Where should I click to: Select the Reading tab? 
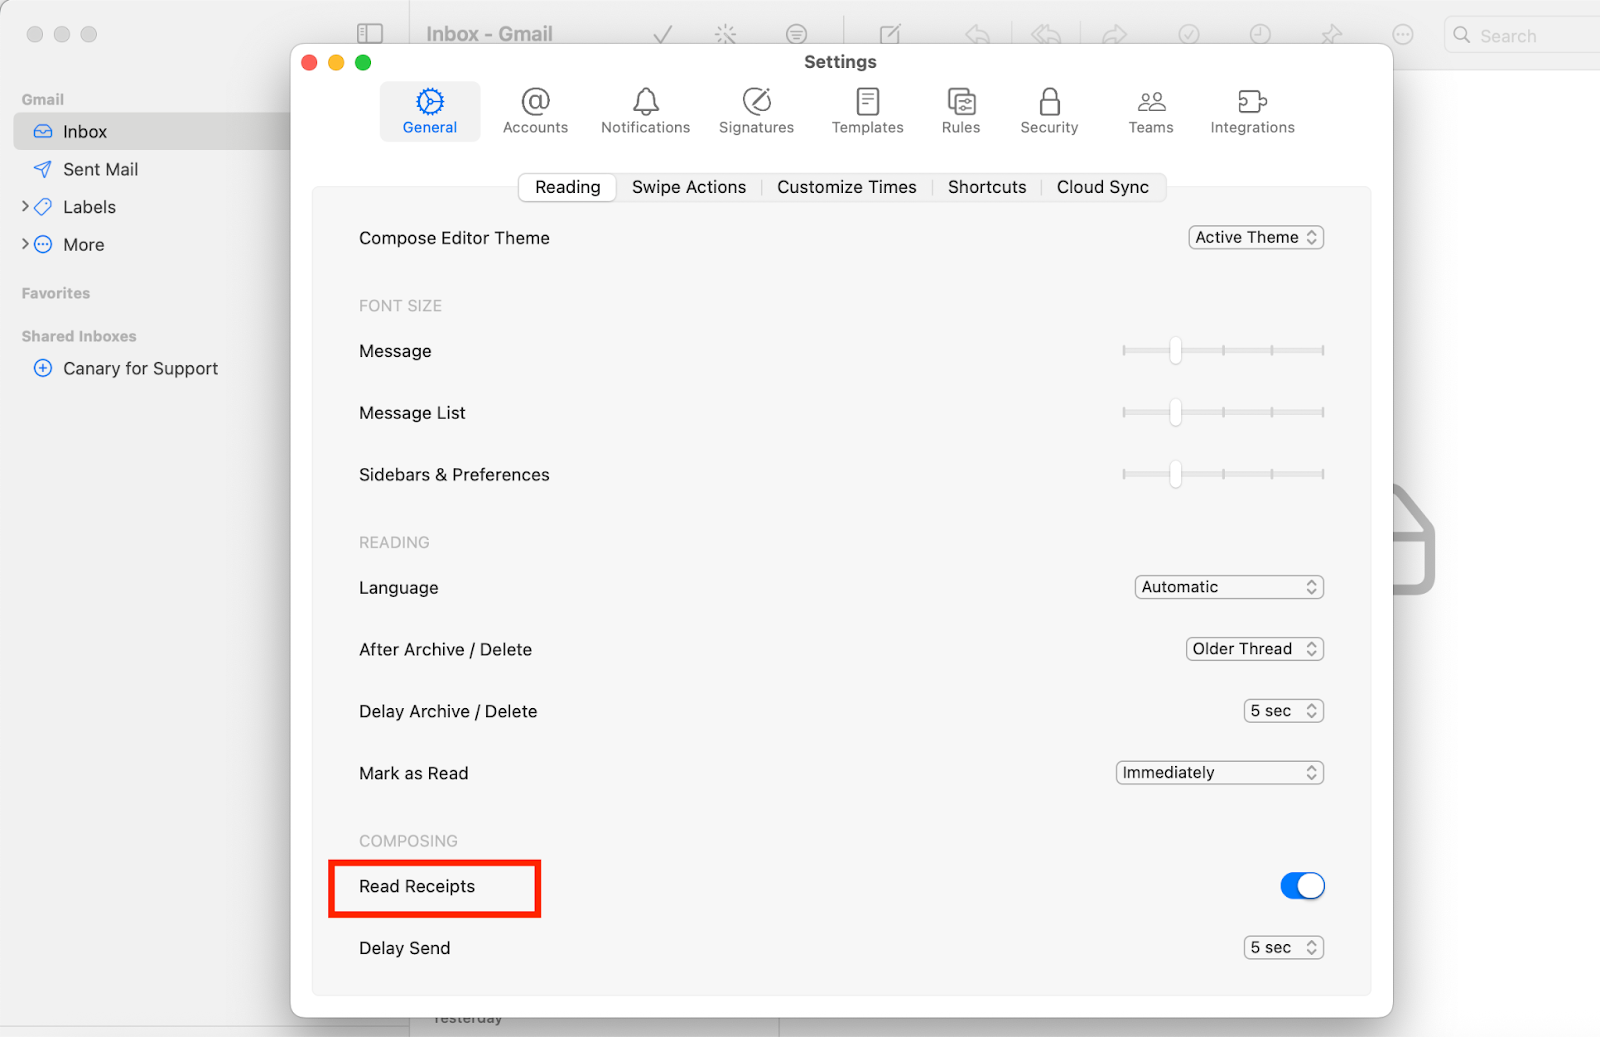tap(567, 187)
